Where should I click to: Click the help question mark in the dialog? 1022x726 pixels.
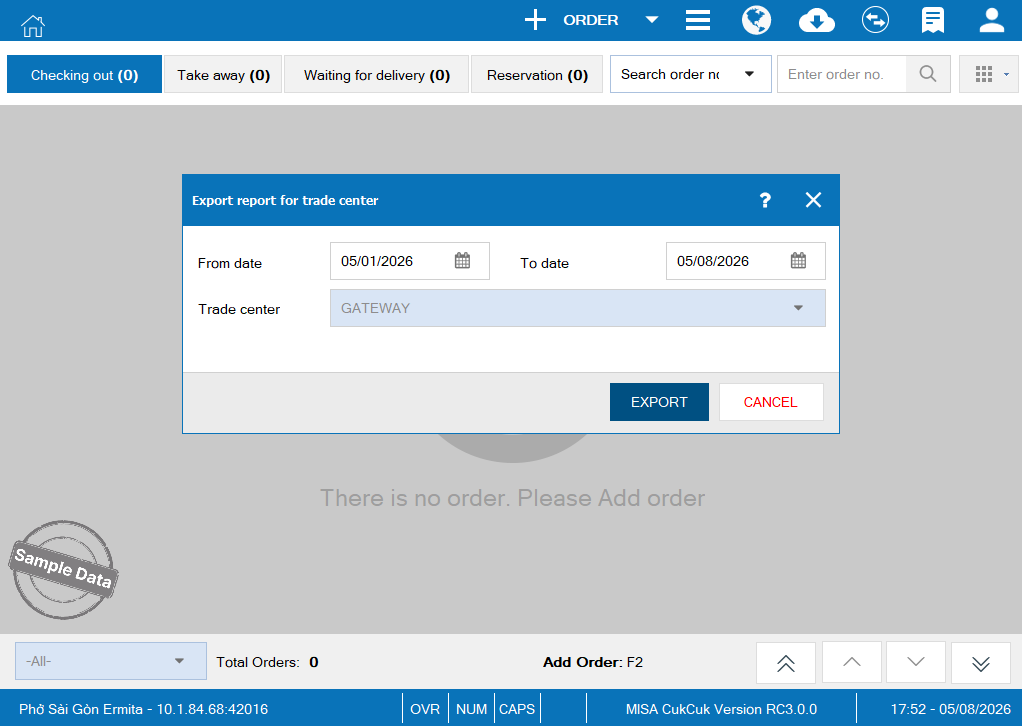click(765, 200)
